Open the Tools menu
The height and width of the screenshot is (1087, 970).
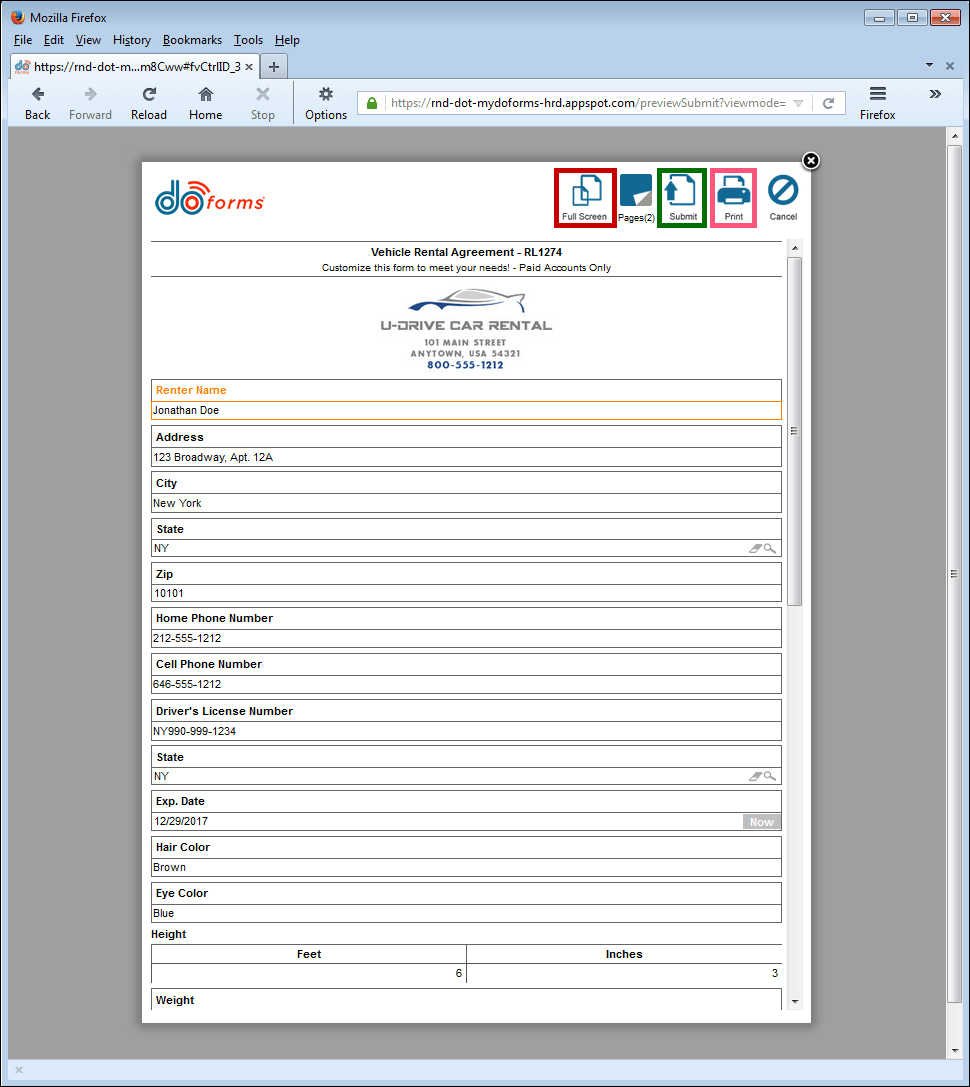[x=248, y=40]
